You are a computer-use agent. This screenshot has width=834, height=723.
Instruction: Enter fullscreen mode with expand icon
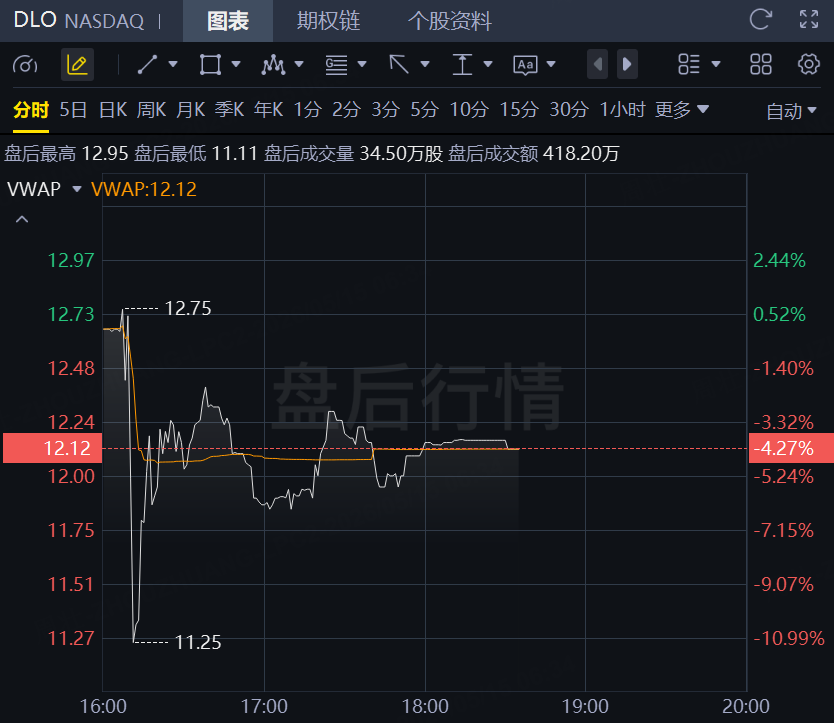(809, 20)
